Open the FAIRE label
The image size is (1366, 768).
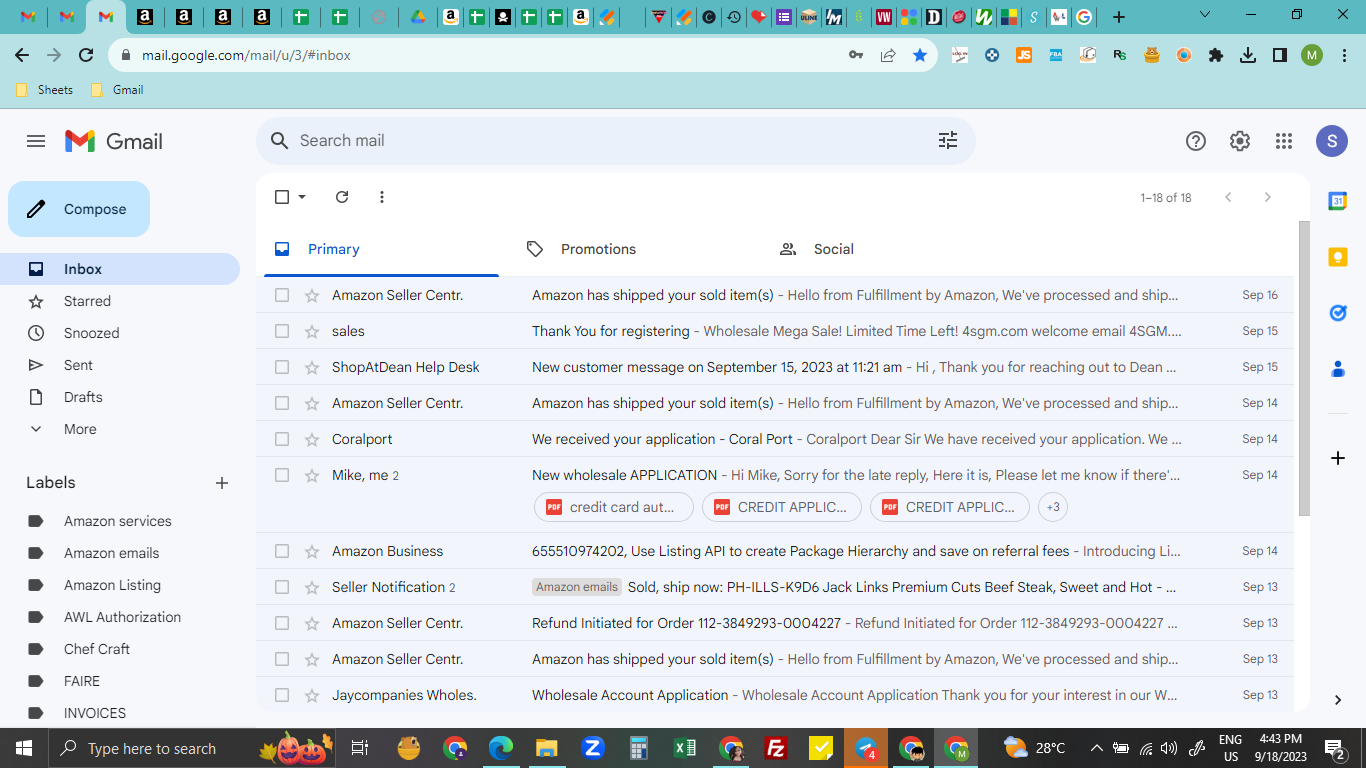[82, 681]
